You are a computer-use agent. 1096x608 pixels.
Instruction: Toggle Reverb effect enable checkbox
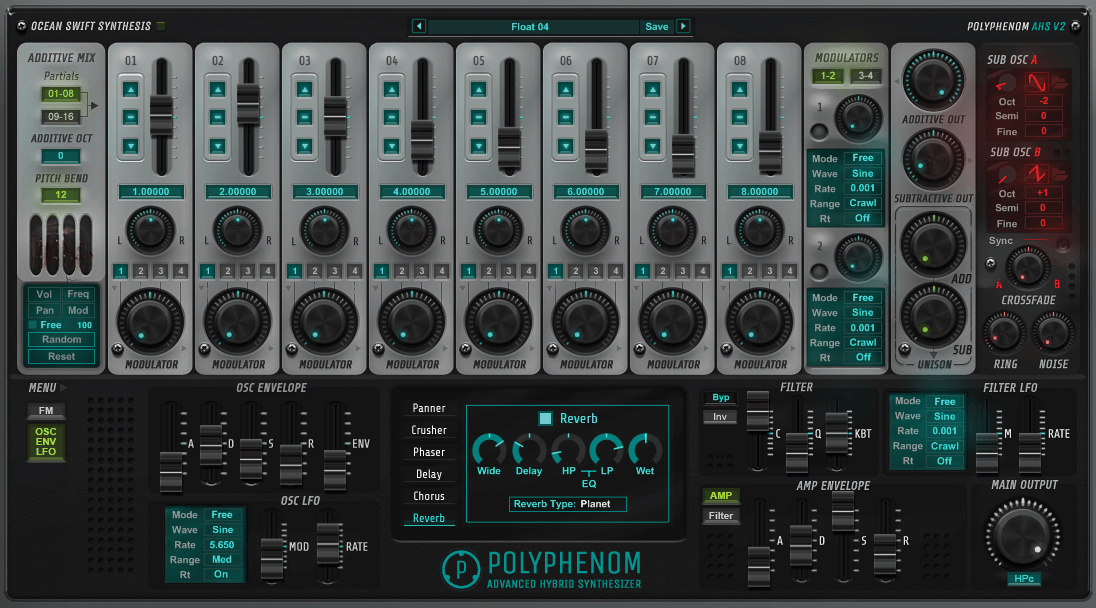coord(545,419)
